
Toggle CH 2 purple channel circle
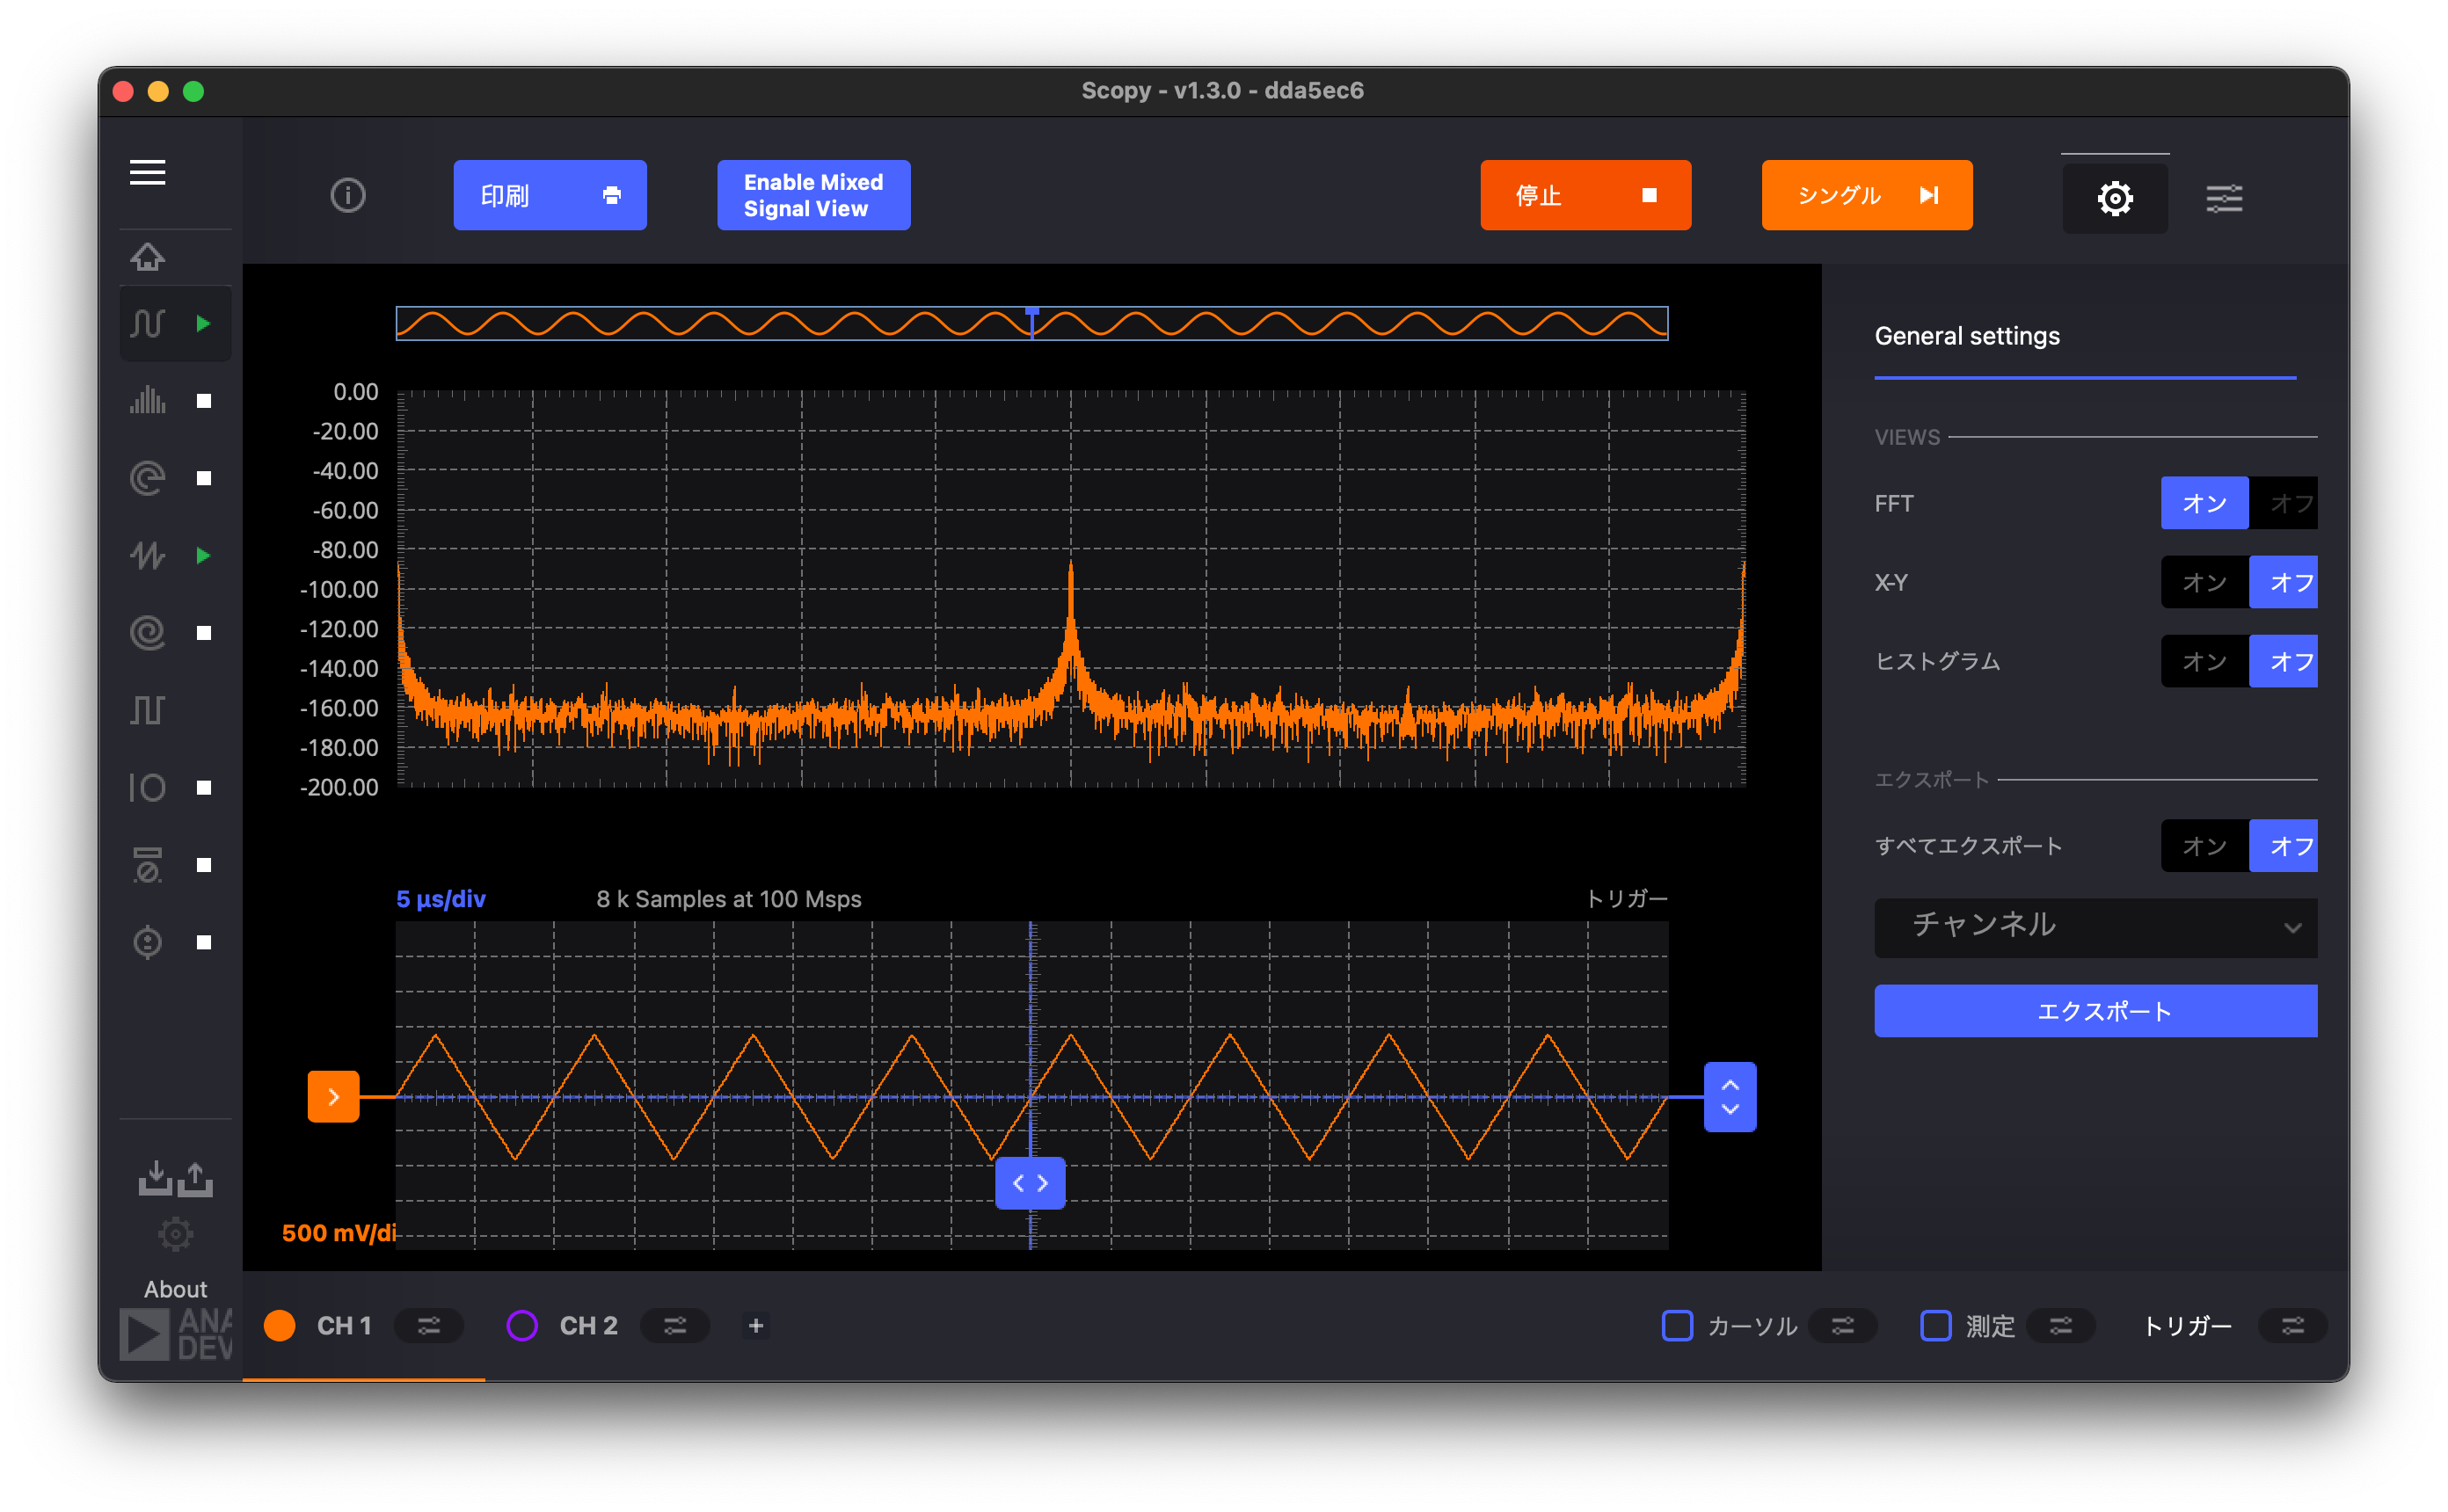[522, 1325]
